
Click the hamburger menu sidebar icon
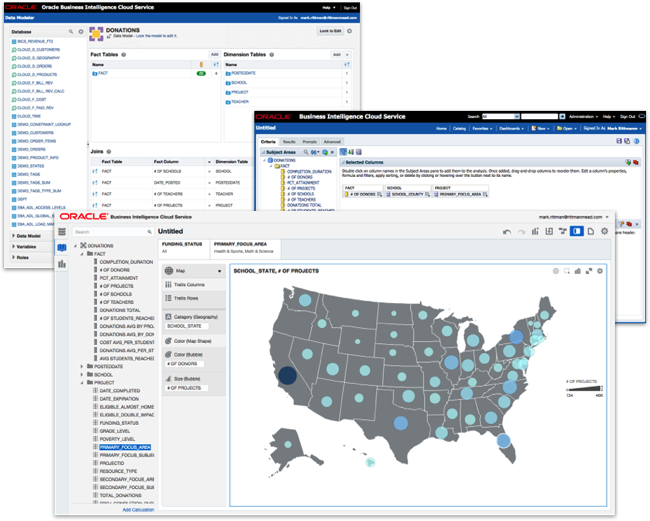62,232
